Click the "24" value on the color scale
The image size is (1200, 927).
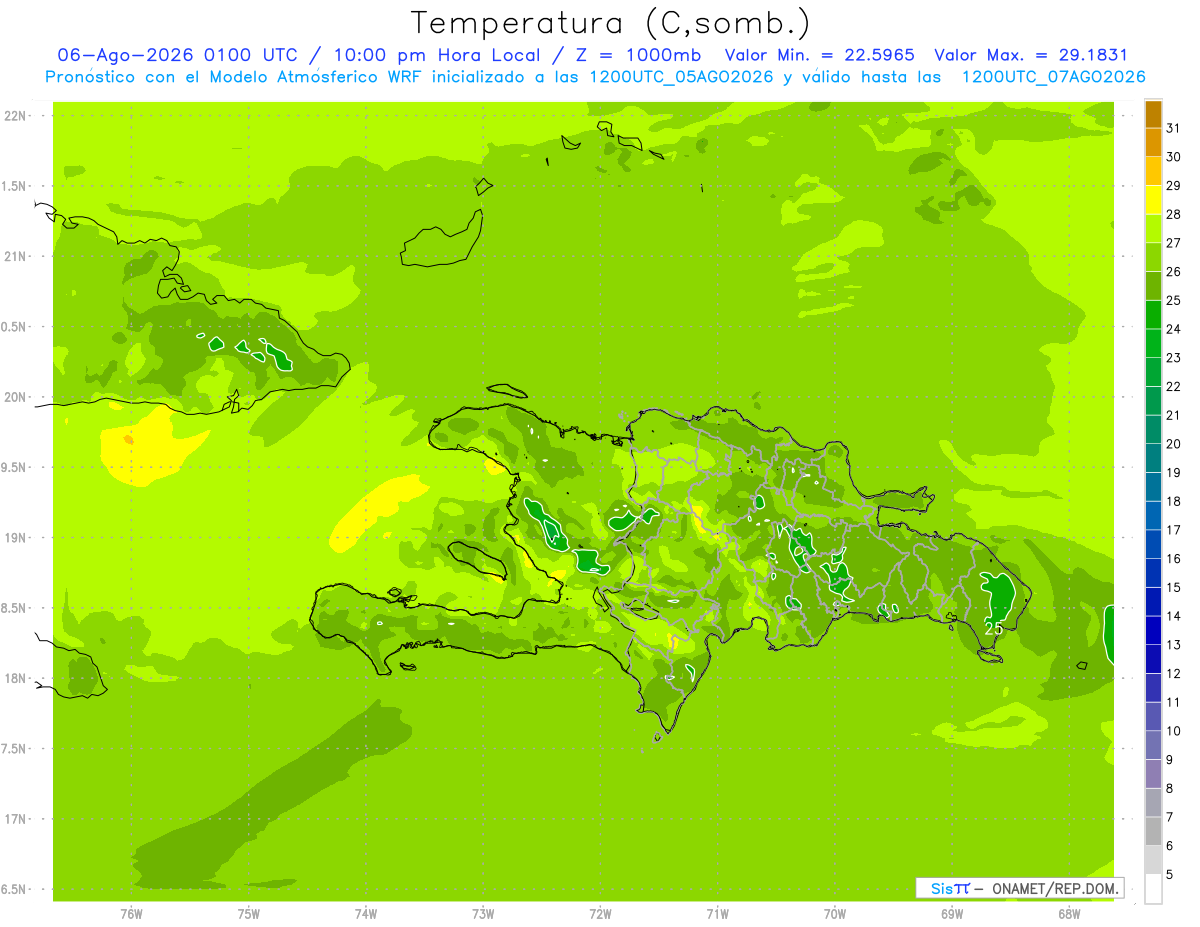point(1174,329)
